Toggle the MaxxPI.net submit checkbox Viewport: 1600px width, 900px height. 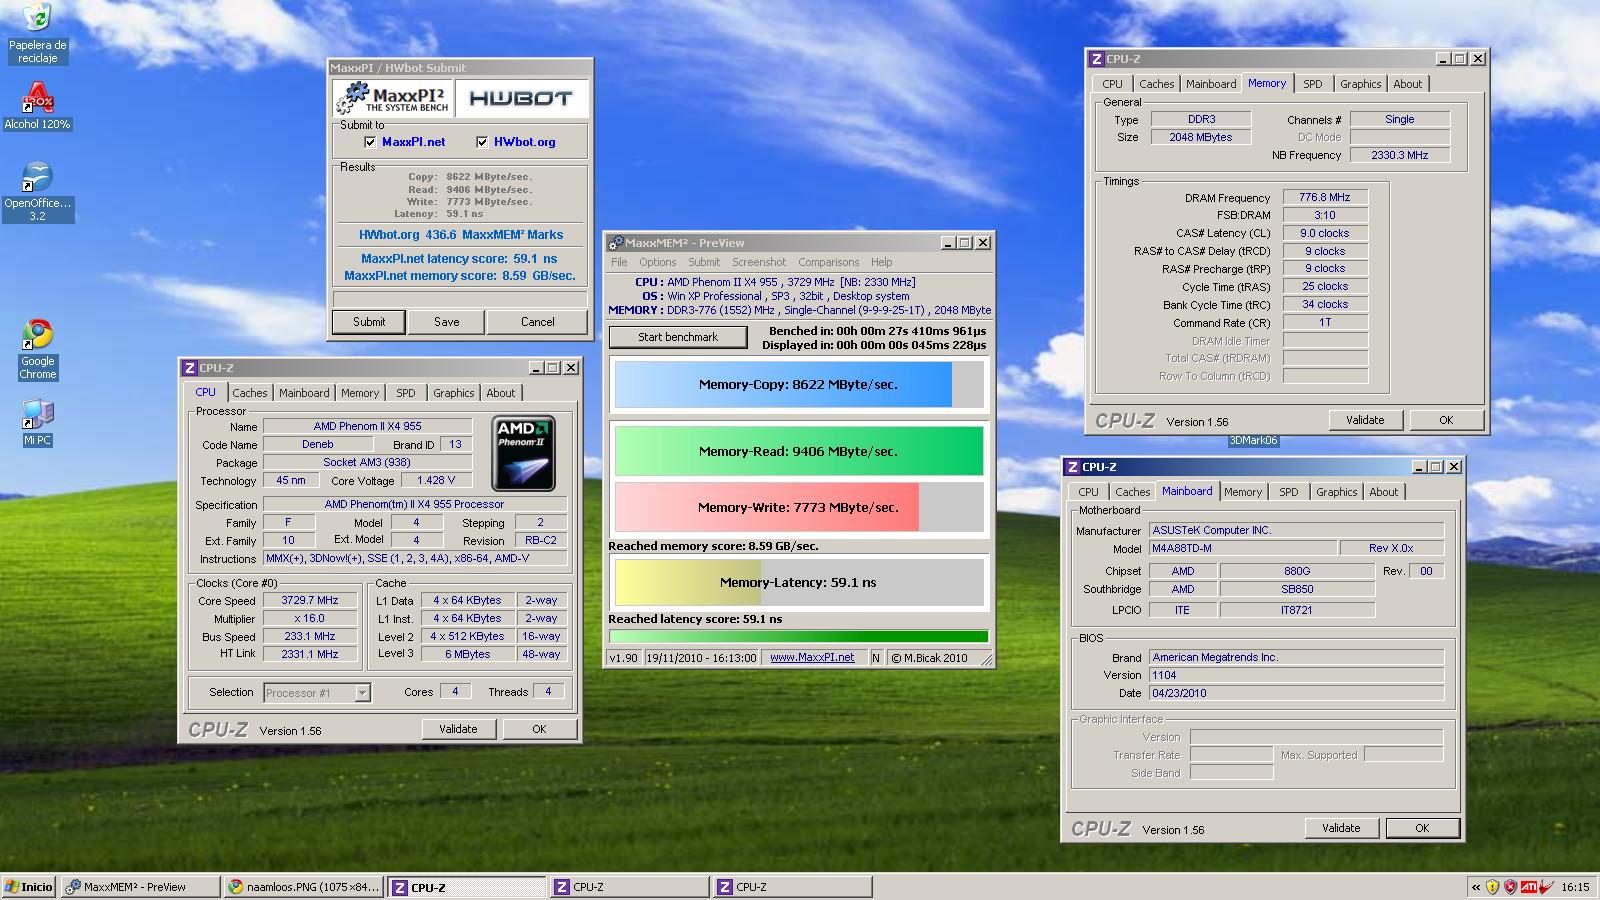pyautogui.click(x=370, y=142)
